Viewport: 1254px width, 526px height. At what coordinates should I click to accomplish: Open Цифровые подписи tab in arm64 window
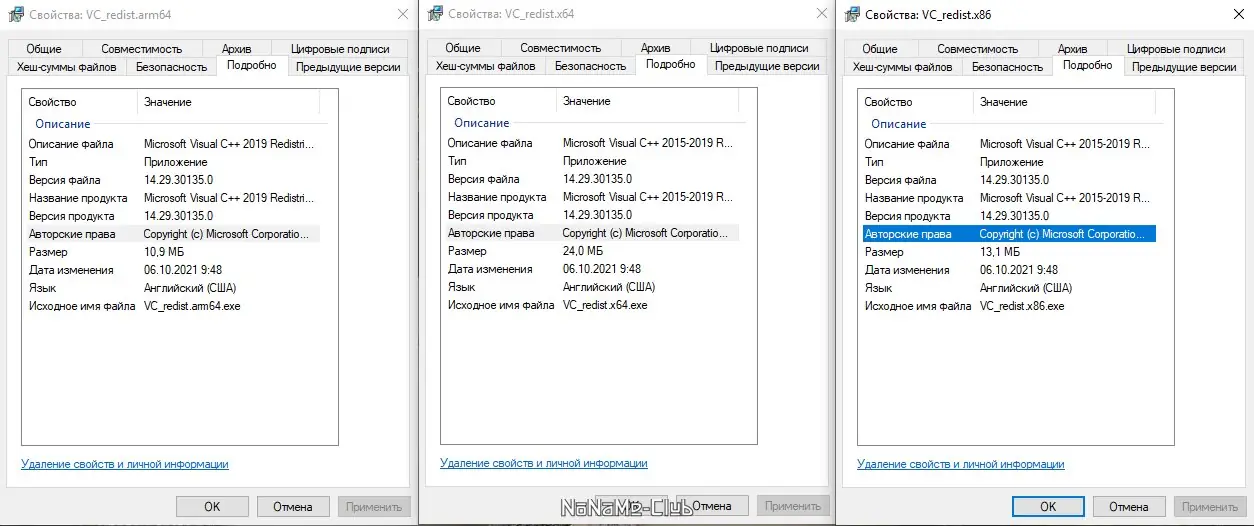tap(339, 48)
